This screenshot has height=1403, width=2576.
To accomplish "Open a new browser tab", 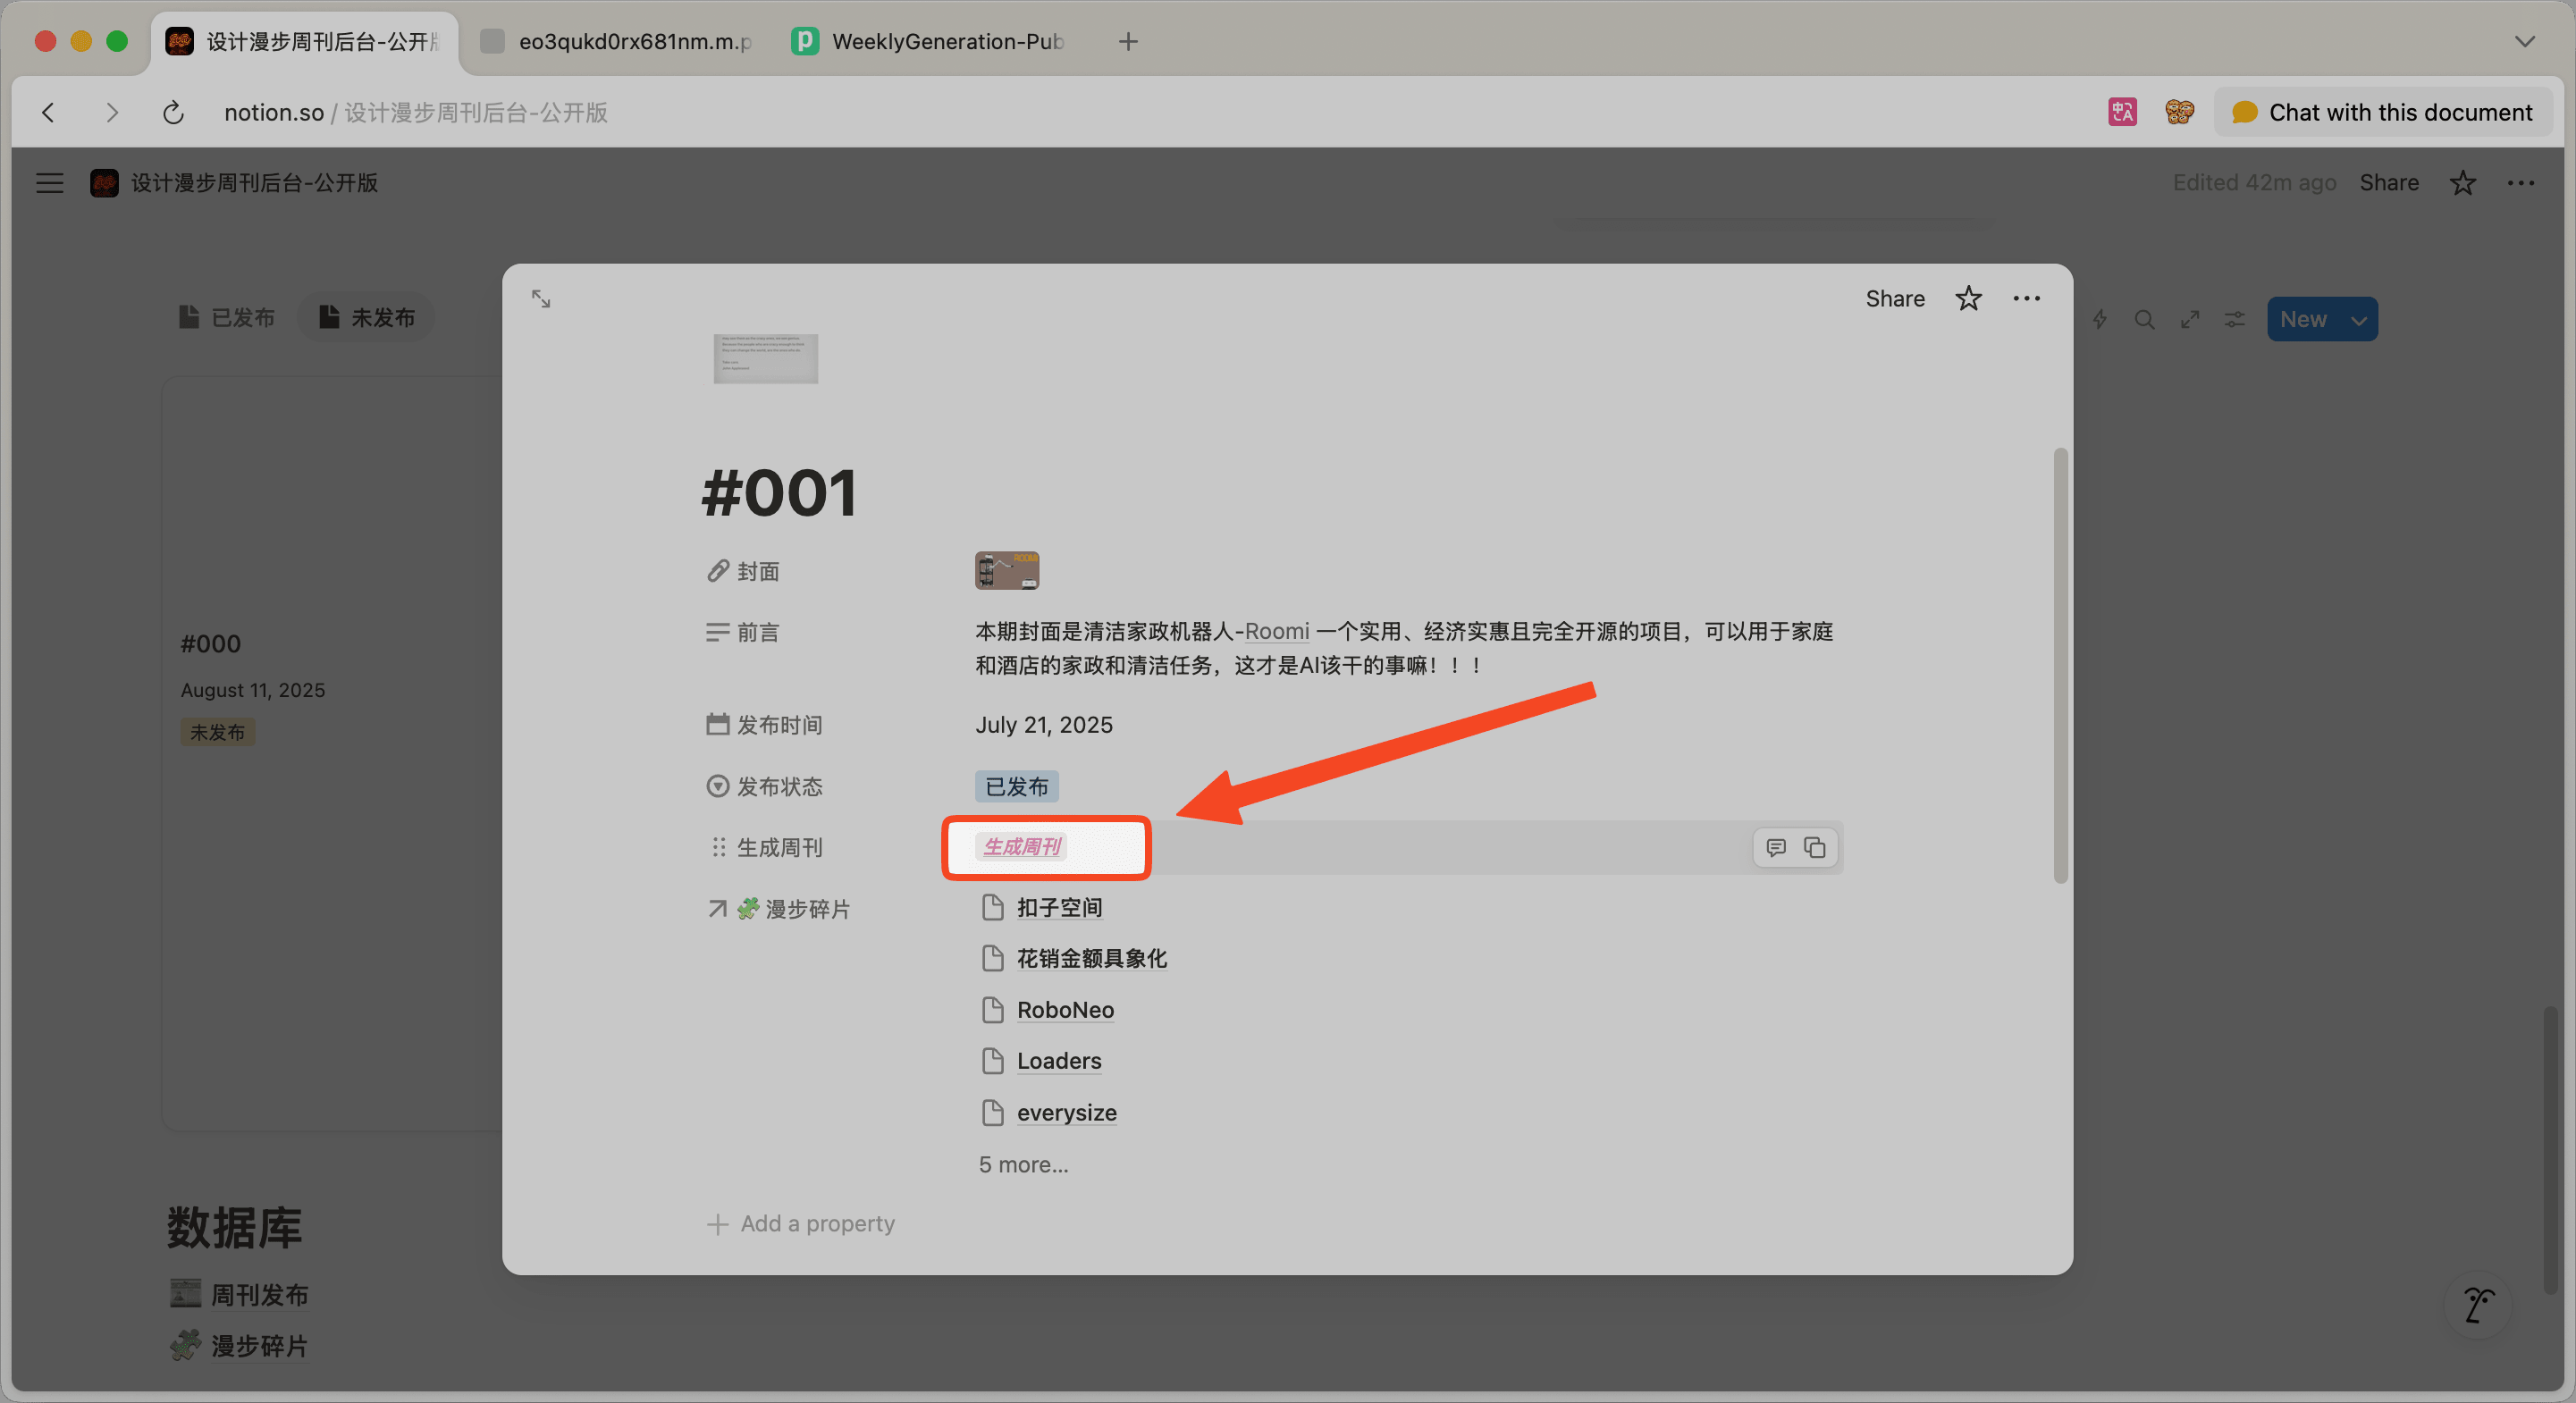I will (1128, 41).
